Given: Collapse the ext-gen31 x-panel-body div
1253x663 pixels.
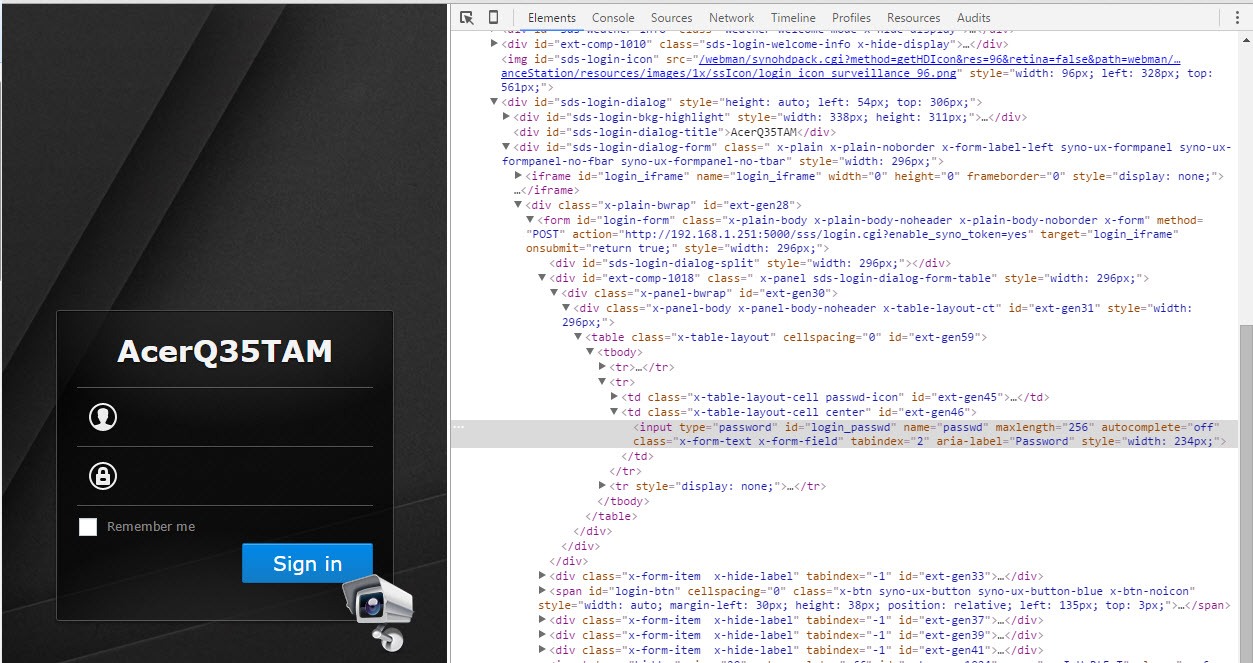Looking at the screenshot, I should 566,308.
